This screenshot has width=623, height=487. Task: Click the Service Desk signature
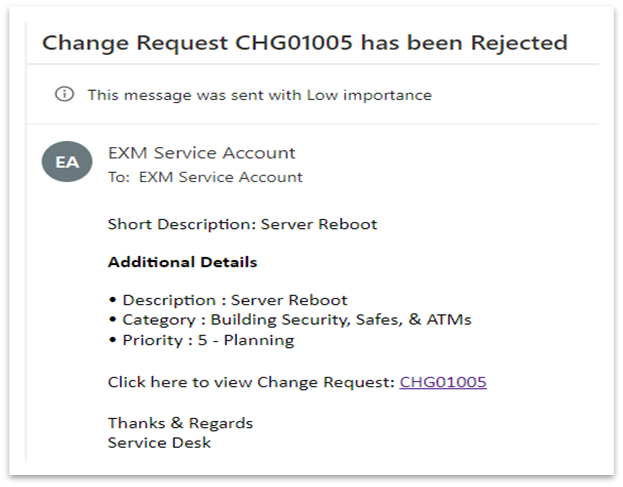pos(159,443)
